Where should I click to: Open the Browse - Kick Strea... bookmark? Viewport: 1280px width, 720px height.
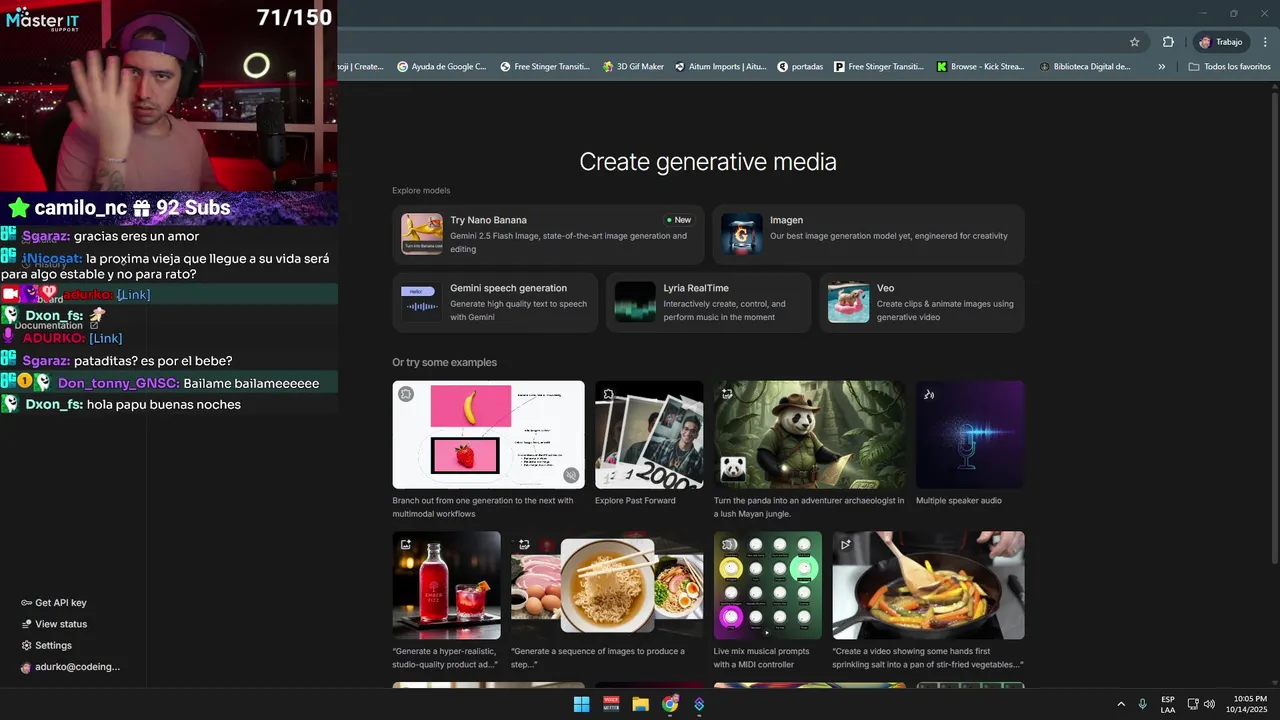point(980,67)
